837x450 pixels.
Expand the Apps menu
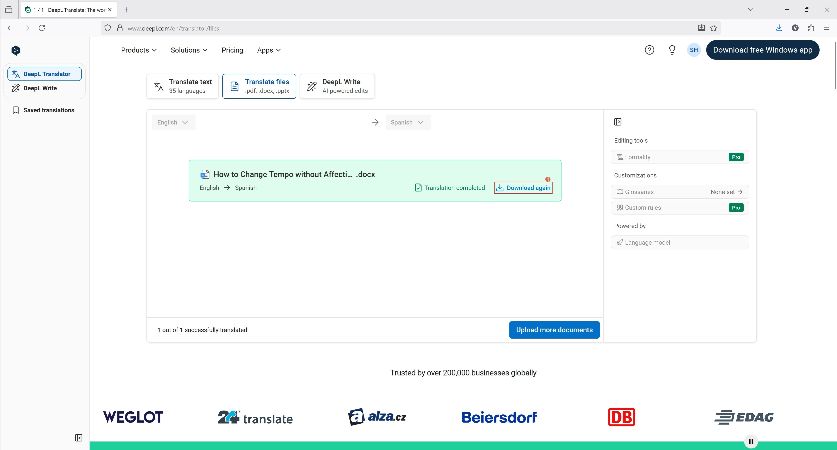pos(269,50)
